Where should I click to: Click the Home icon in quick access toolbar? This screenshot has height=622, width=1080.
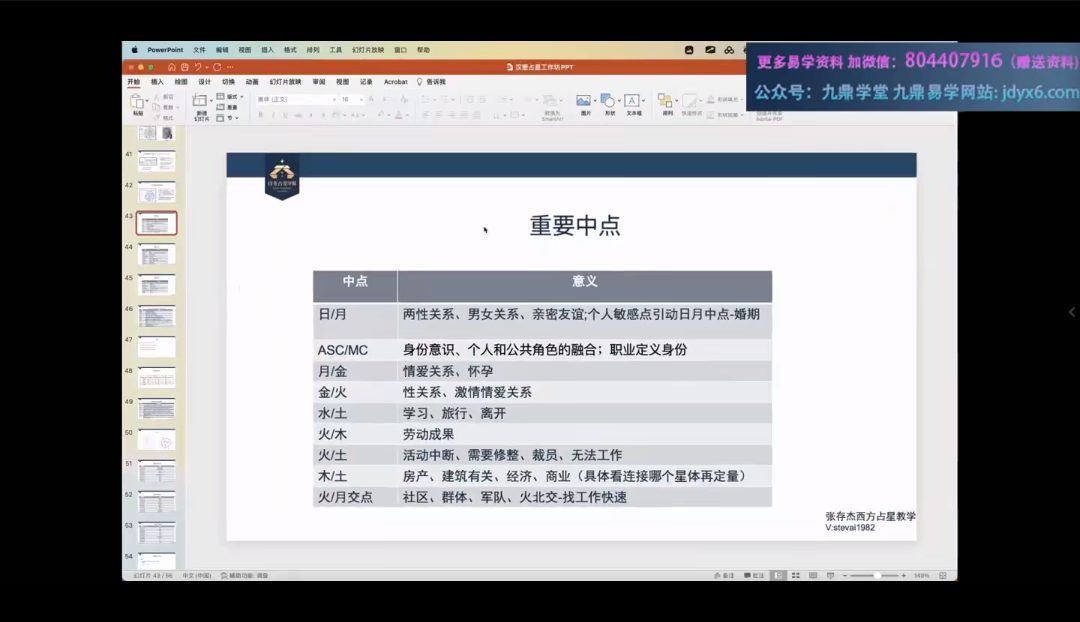172,67
